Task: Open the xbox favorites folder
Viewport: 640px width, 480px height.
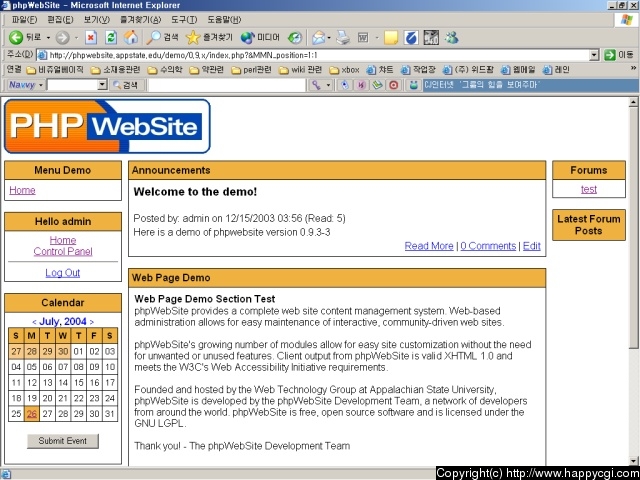Action: (345, 70)
